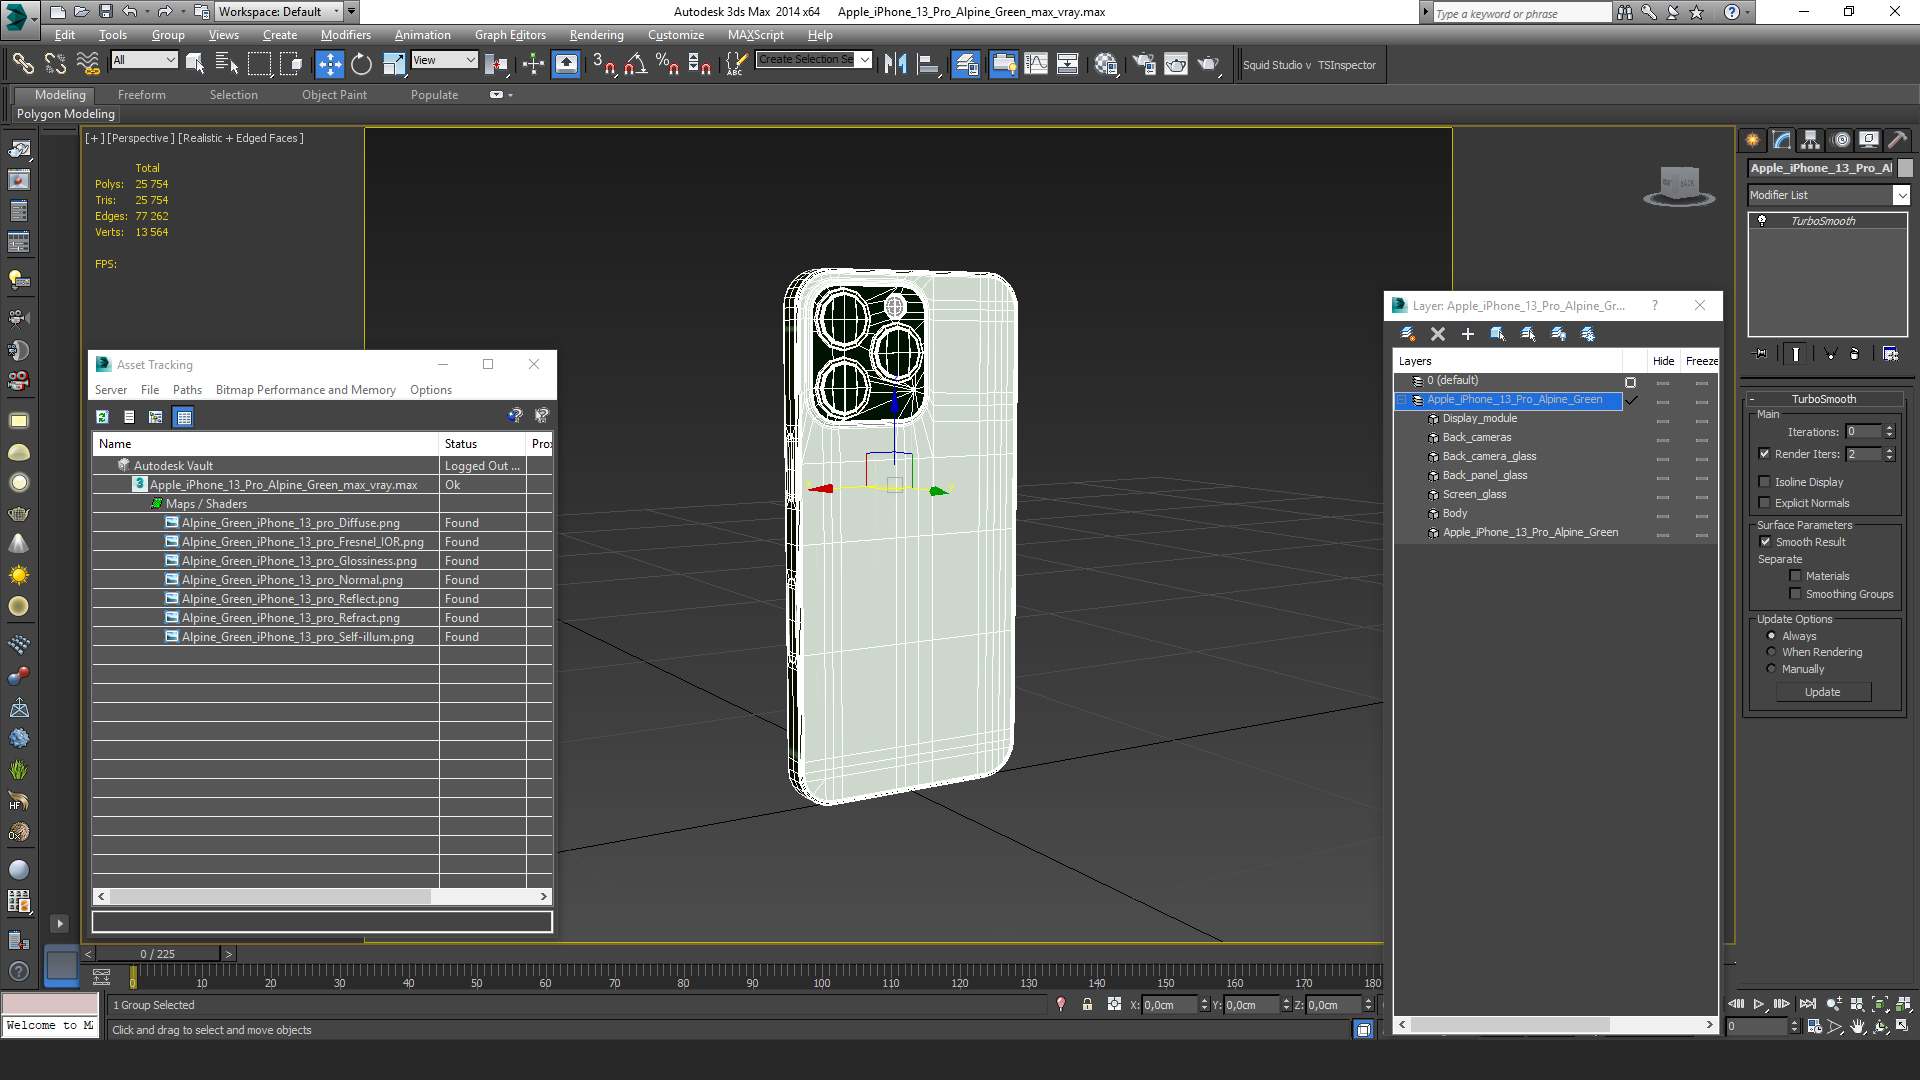This screenshot has width=1920, height=1080.
Task: Click the Mirror tool icon
Action: (895, 65)
